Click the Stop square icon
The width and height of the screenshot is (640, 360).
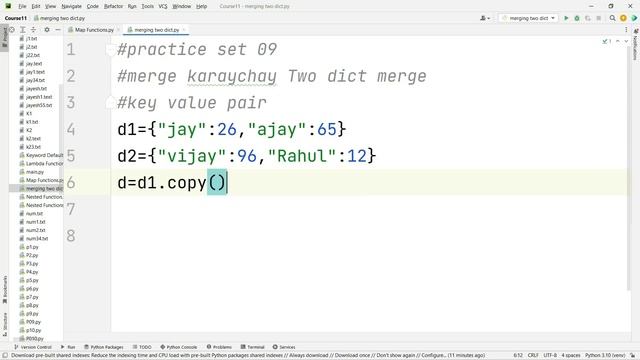pos(599,18)
